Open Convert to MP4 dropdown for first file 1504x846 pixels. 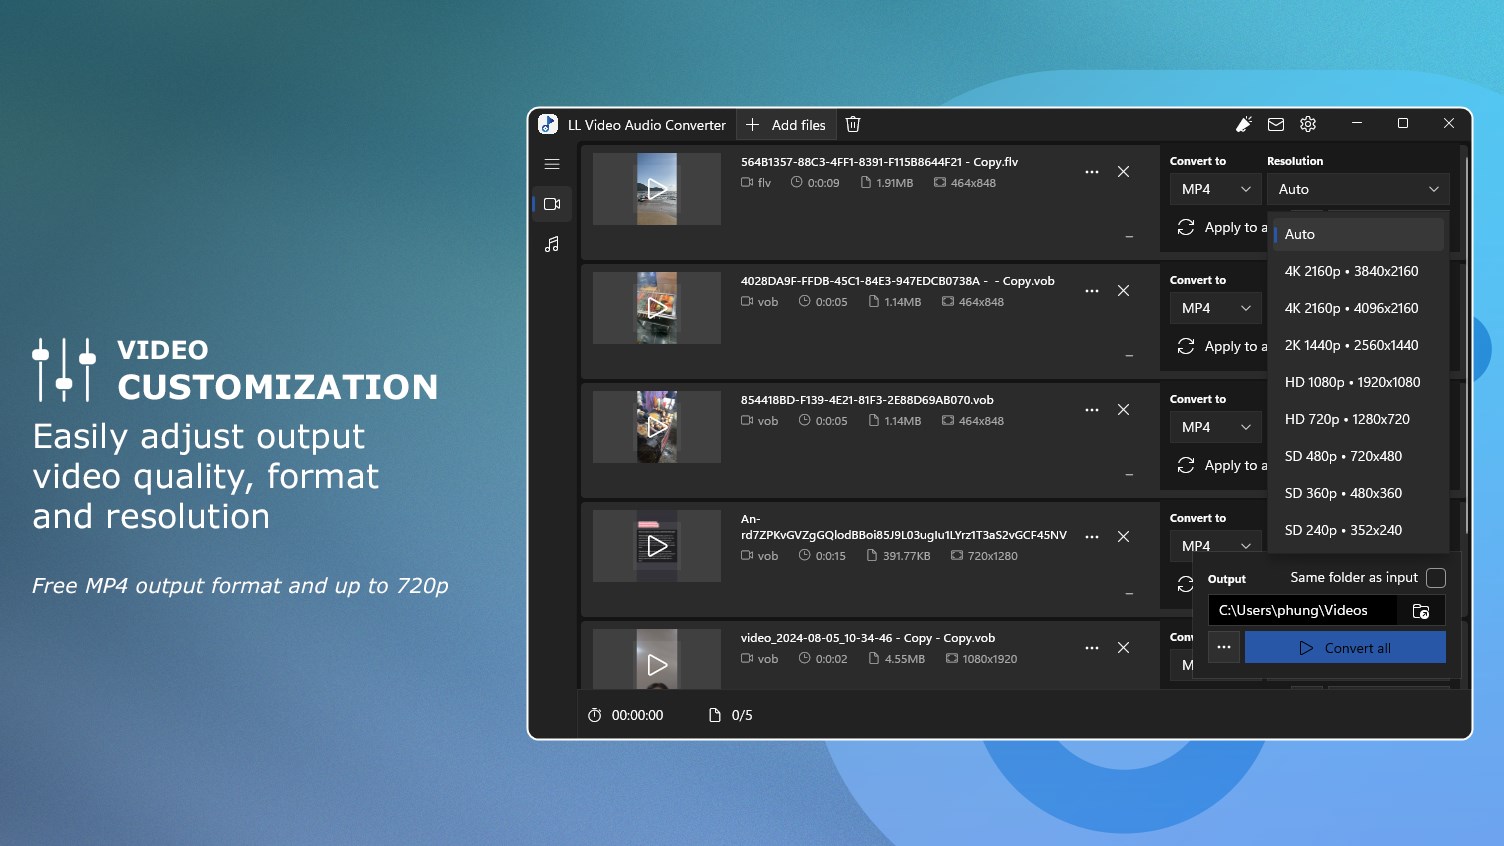coord(1215,189)
